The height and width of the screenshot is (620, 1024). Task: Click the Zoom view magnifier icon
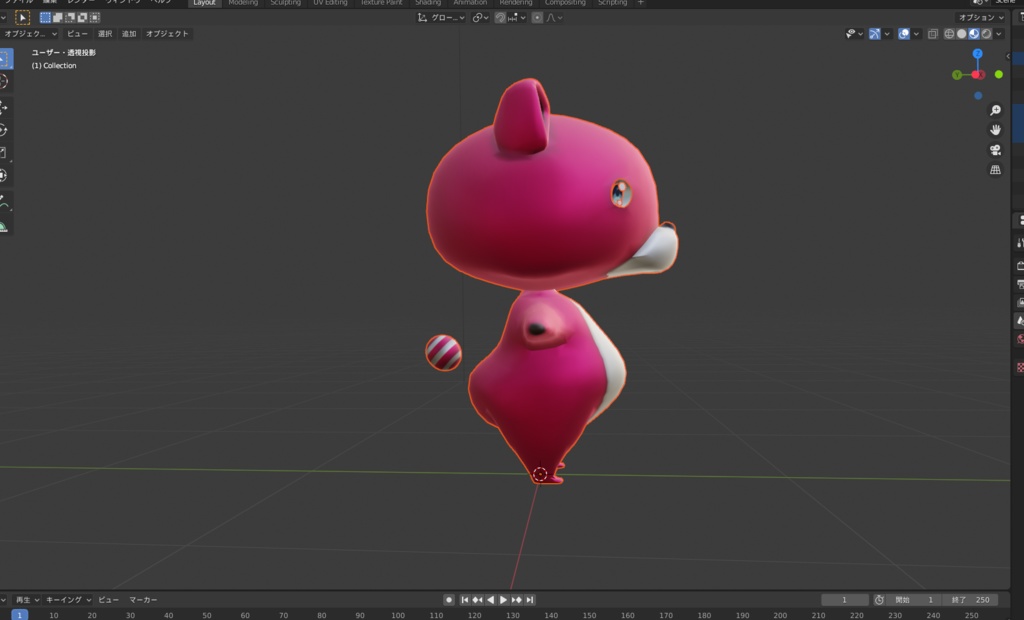click(995, 110)
